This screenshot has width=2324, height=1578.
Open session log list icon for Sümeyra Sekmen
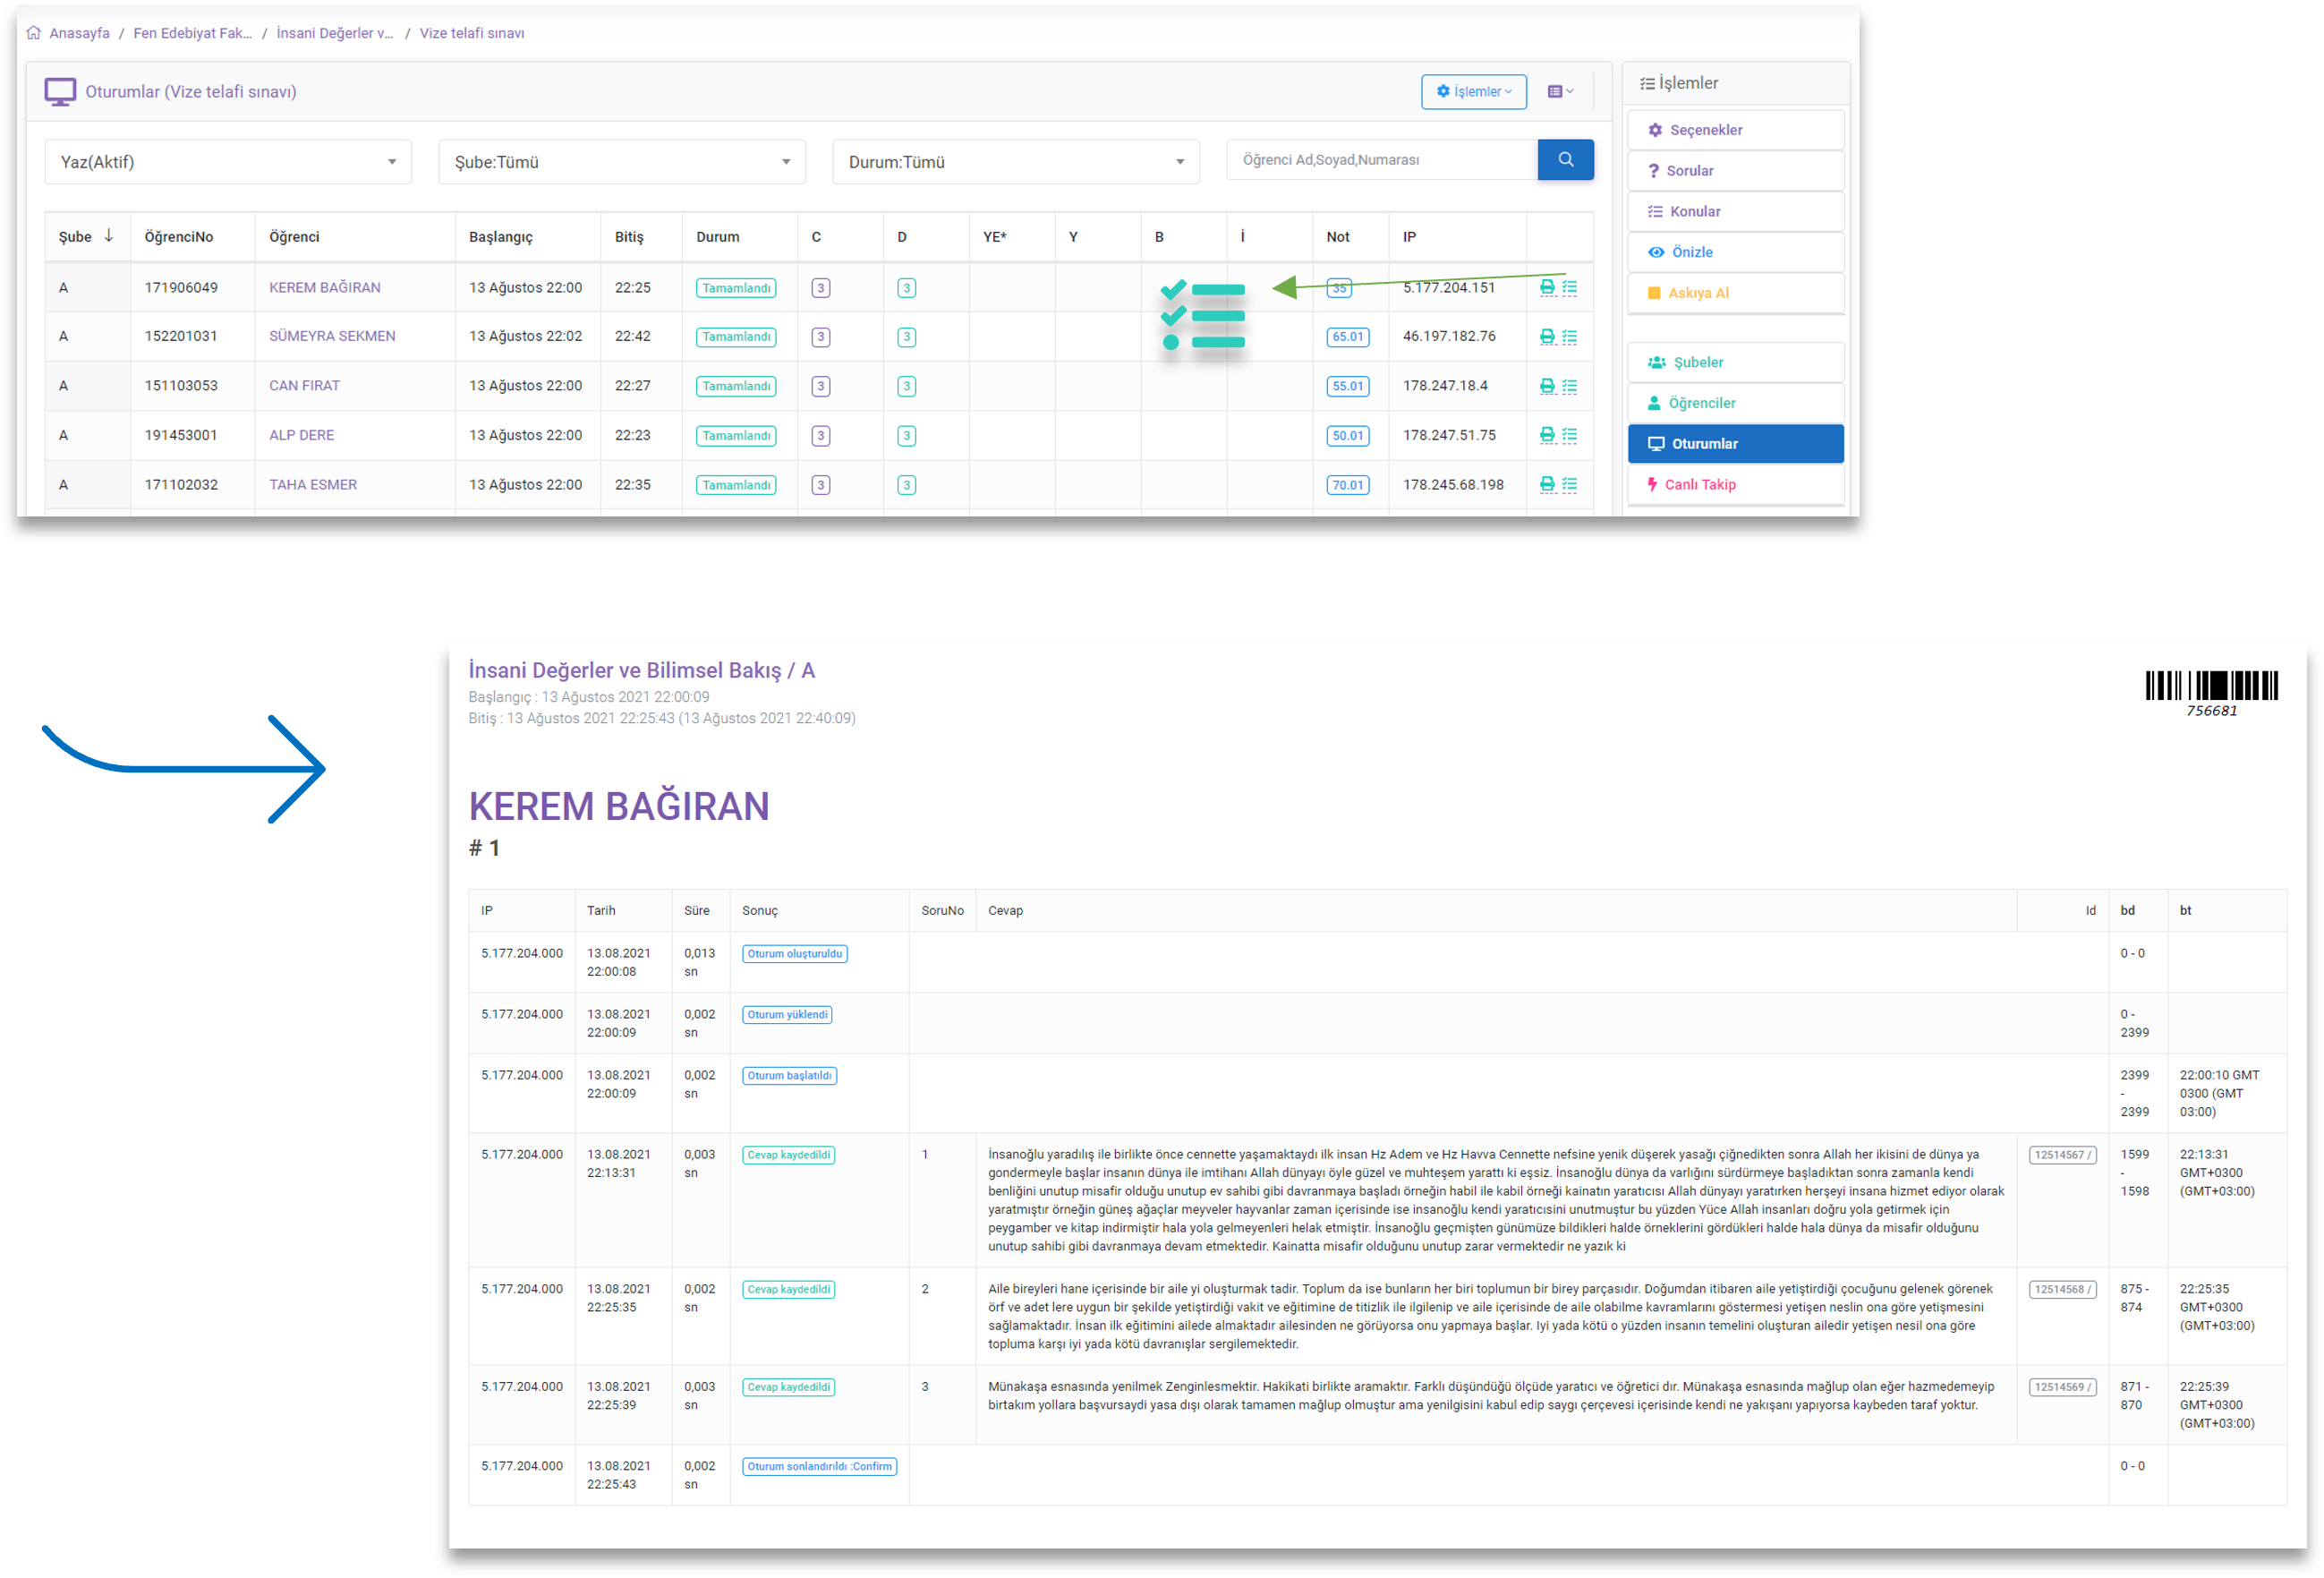[x=1570, y=337]
